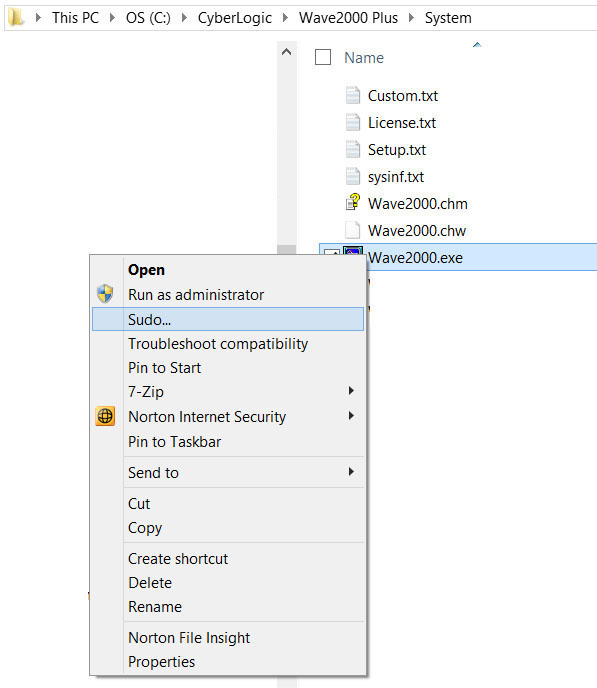
Task: Open dropdown arrow after CyberLogic breadcrumb
Action: pyautogui.click(x=285, y=18)
